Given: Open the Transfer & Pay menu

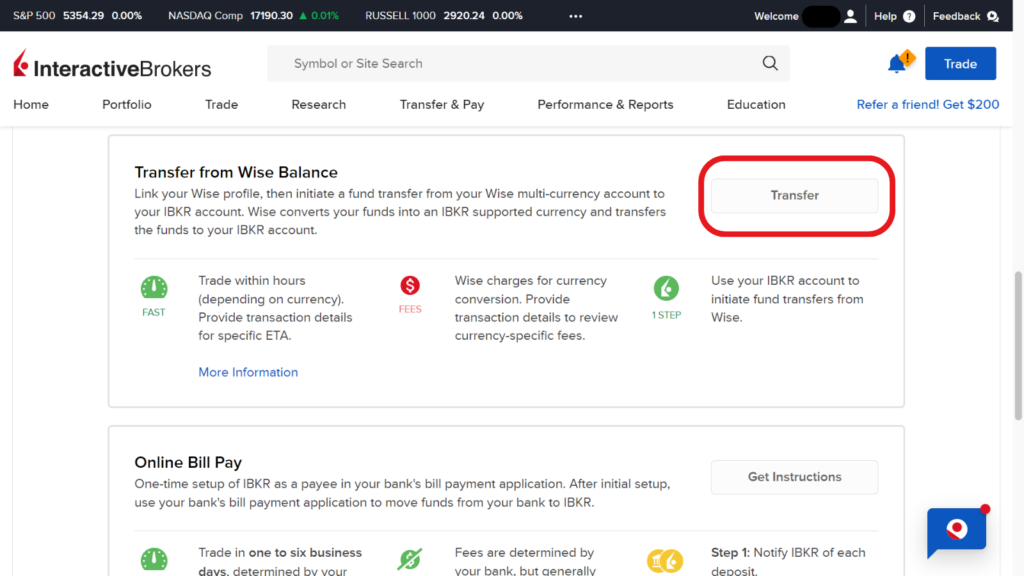Looking at the screenshot, I should coord(442,104).
